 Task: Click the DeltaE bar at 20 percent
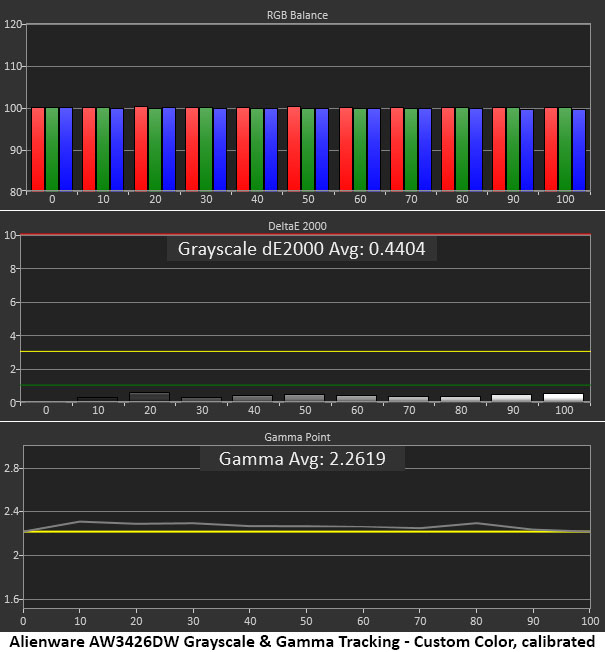pyautogui.click(x=150, y=397)
